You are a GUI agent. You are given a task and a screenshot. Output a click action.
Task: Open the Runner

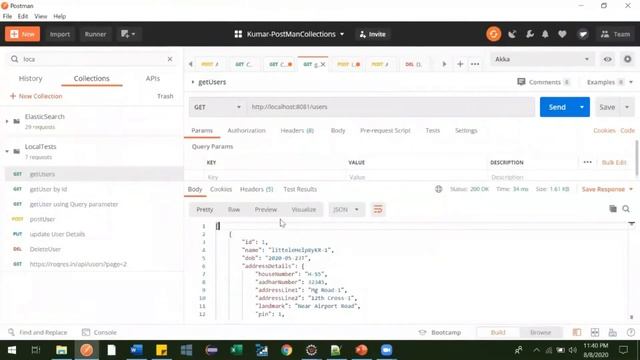[95, 34]
